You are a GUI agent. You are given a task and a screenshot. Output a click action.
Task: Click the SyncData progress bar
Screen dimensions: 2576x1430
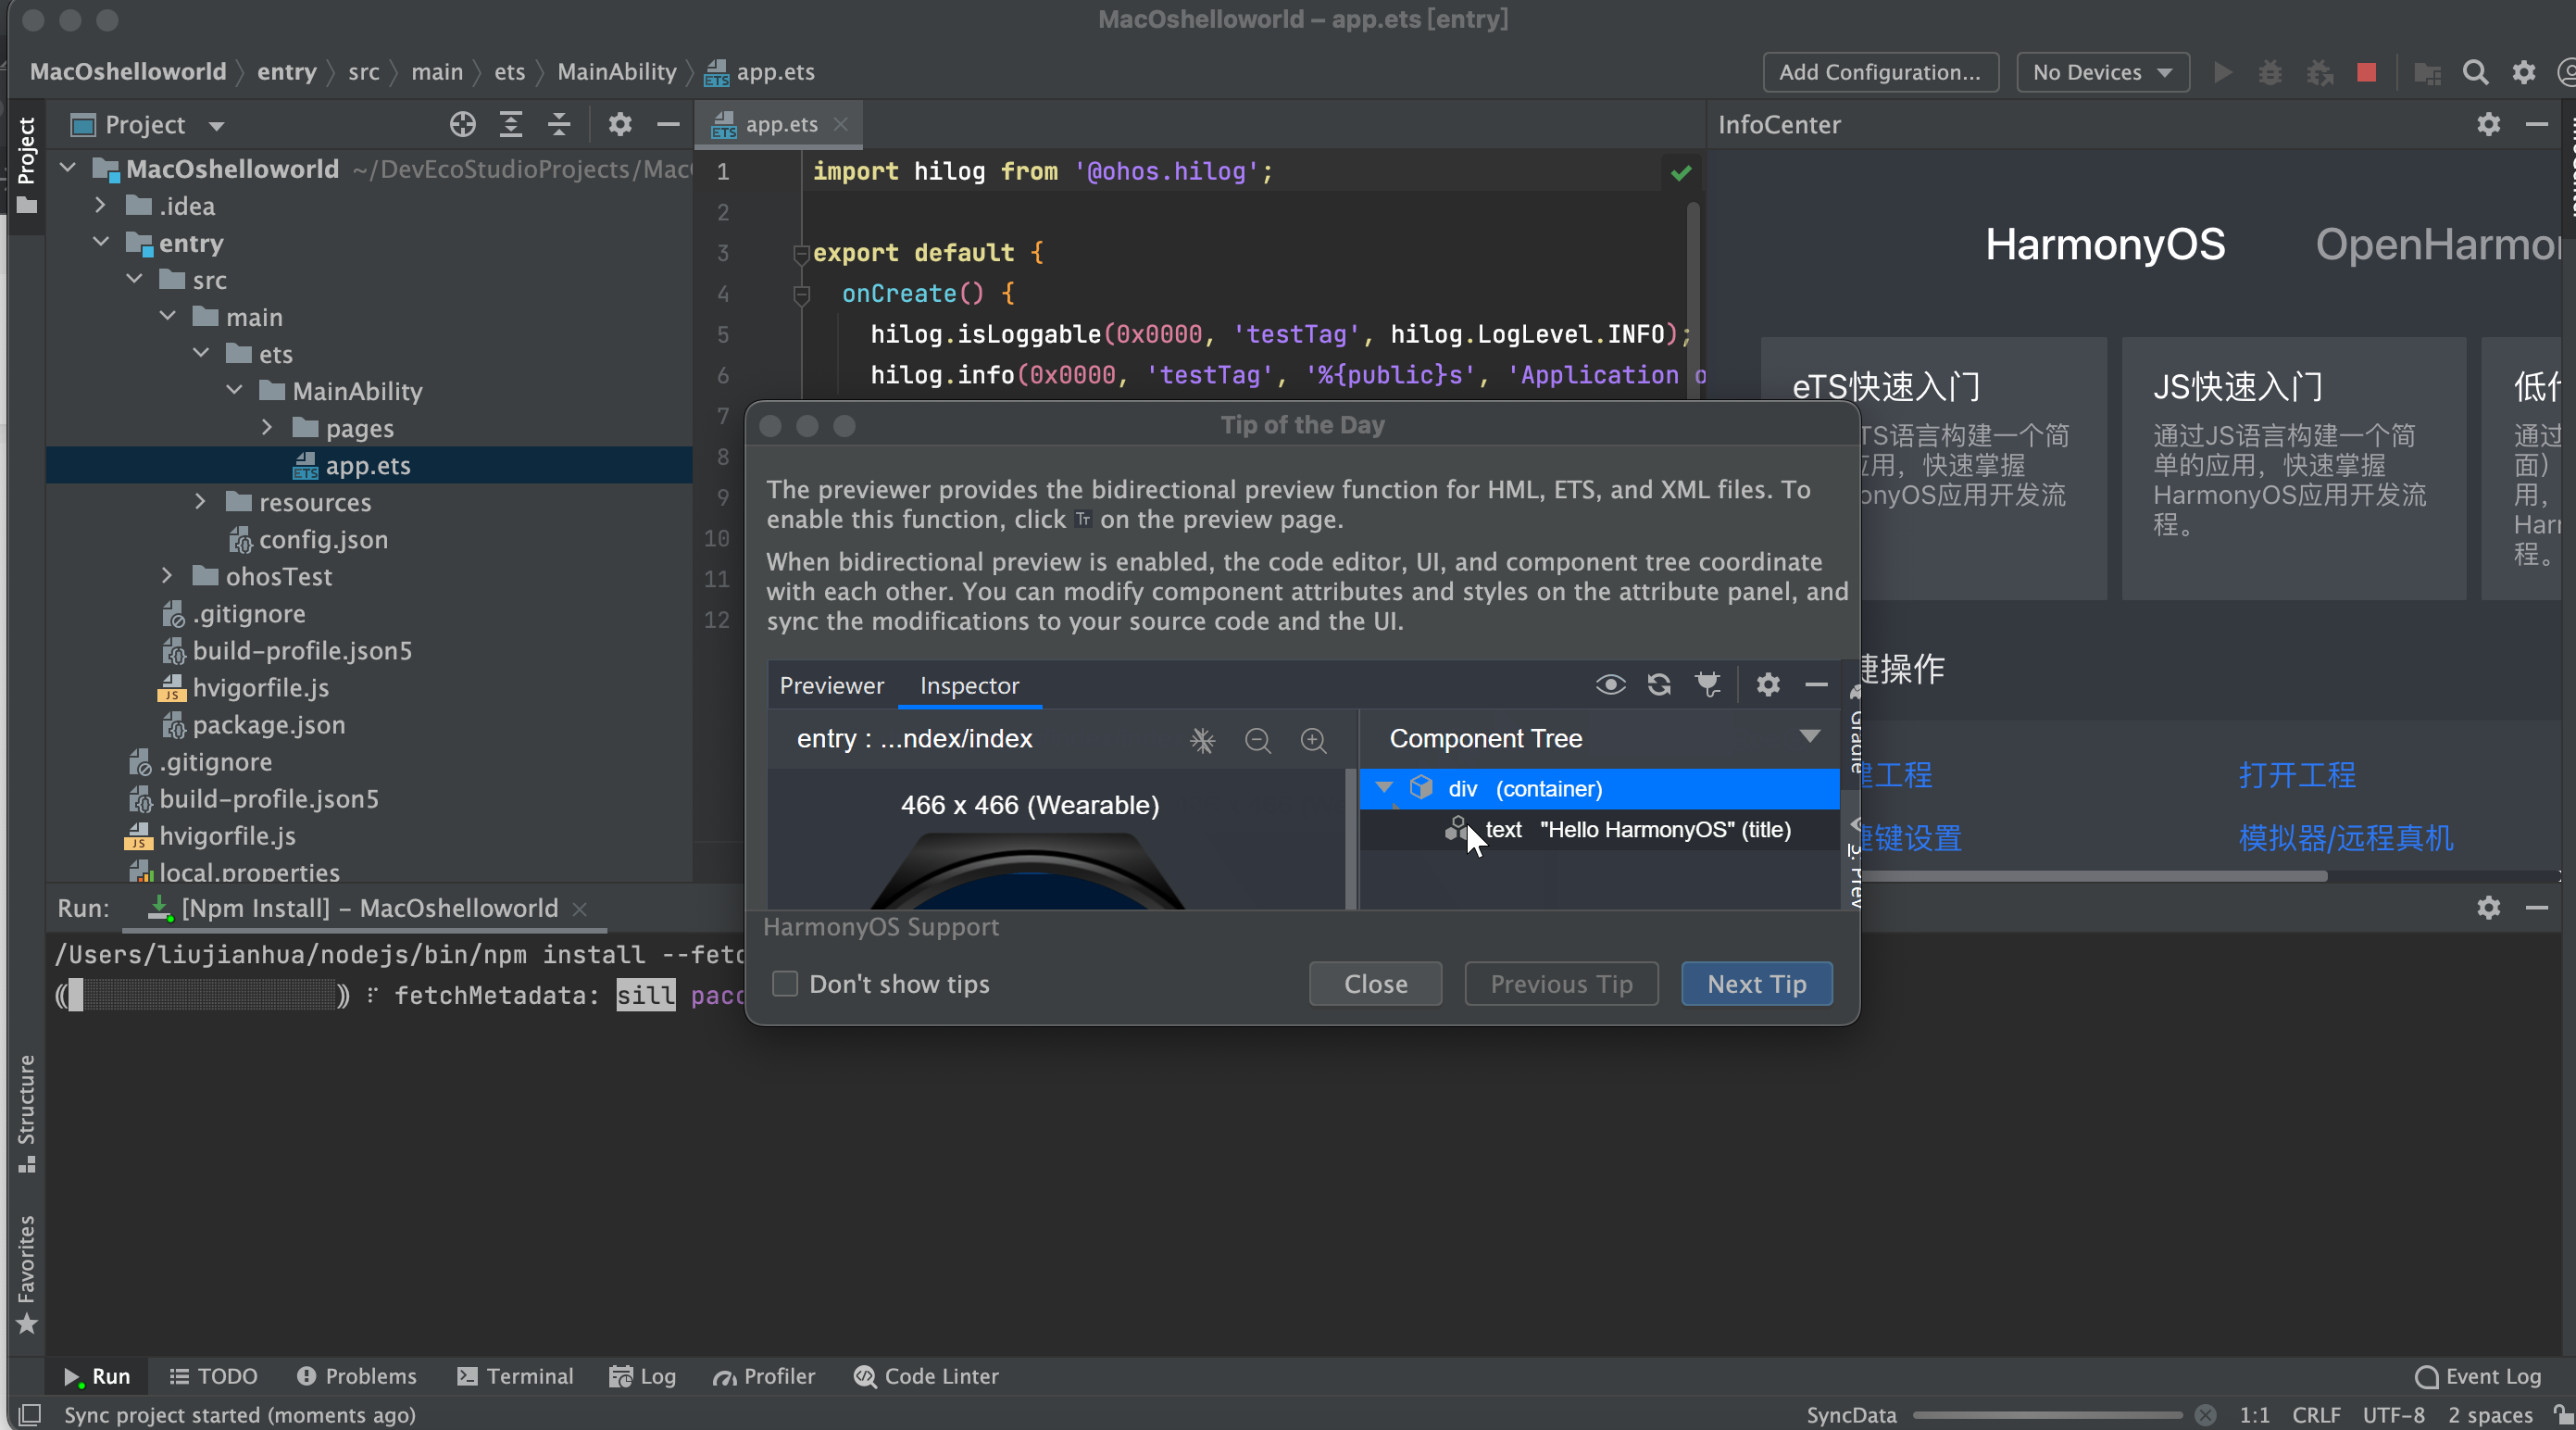point(2047,1415)
